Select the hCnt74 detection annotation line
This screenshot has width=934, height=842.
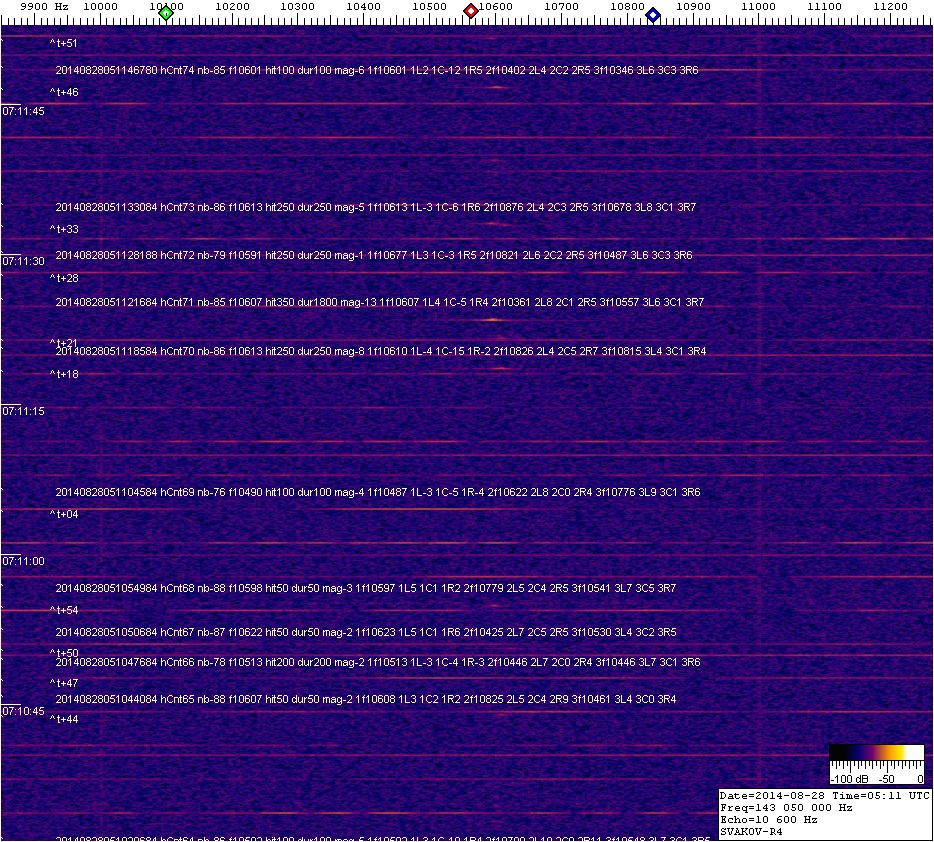pyautogui.click(x=376, y=71)
